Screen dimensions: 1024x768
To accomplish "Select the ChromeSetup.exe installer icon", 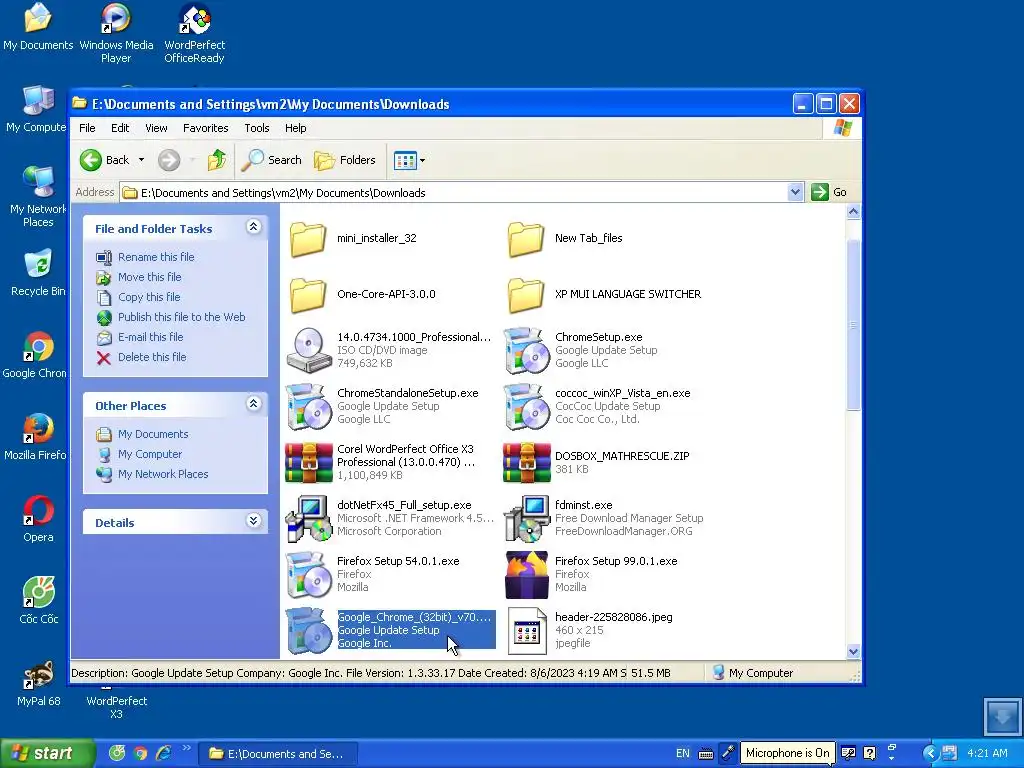I will pos(526,350).
